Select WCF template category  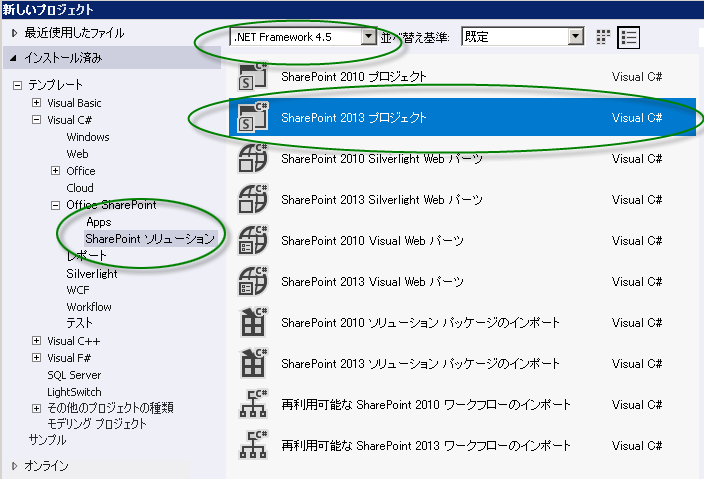(78, 290)
